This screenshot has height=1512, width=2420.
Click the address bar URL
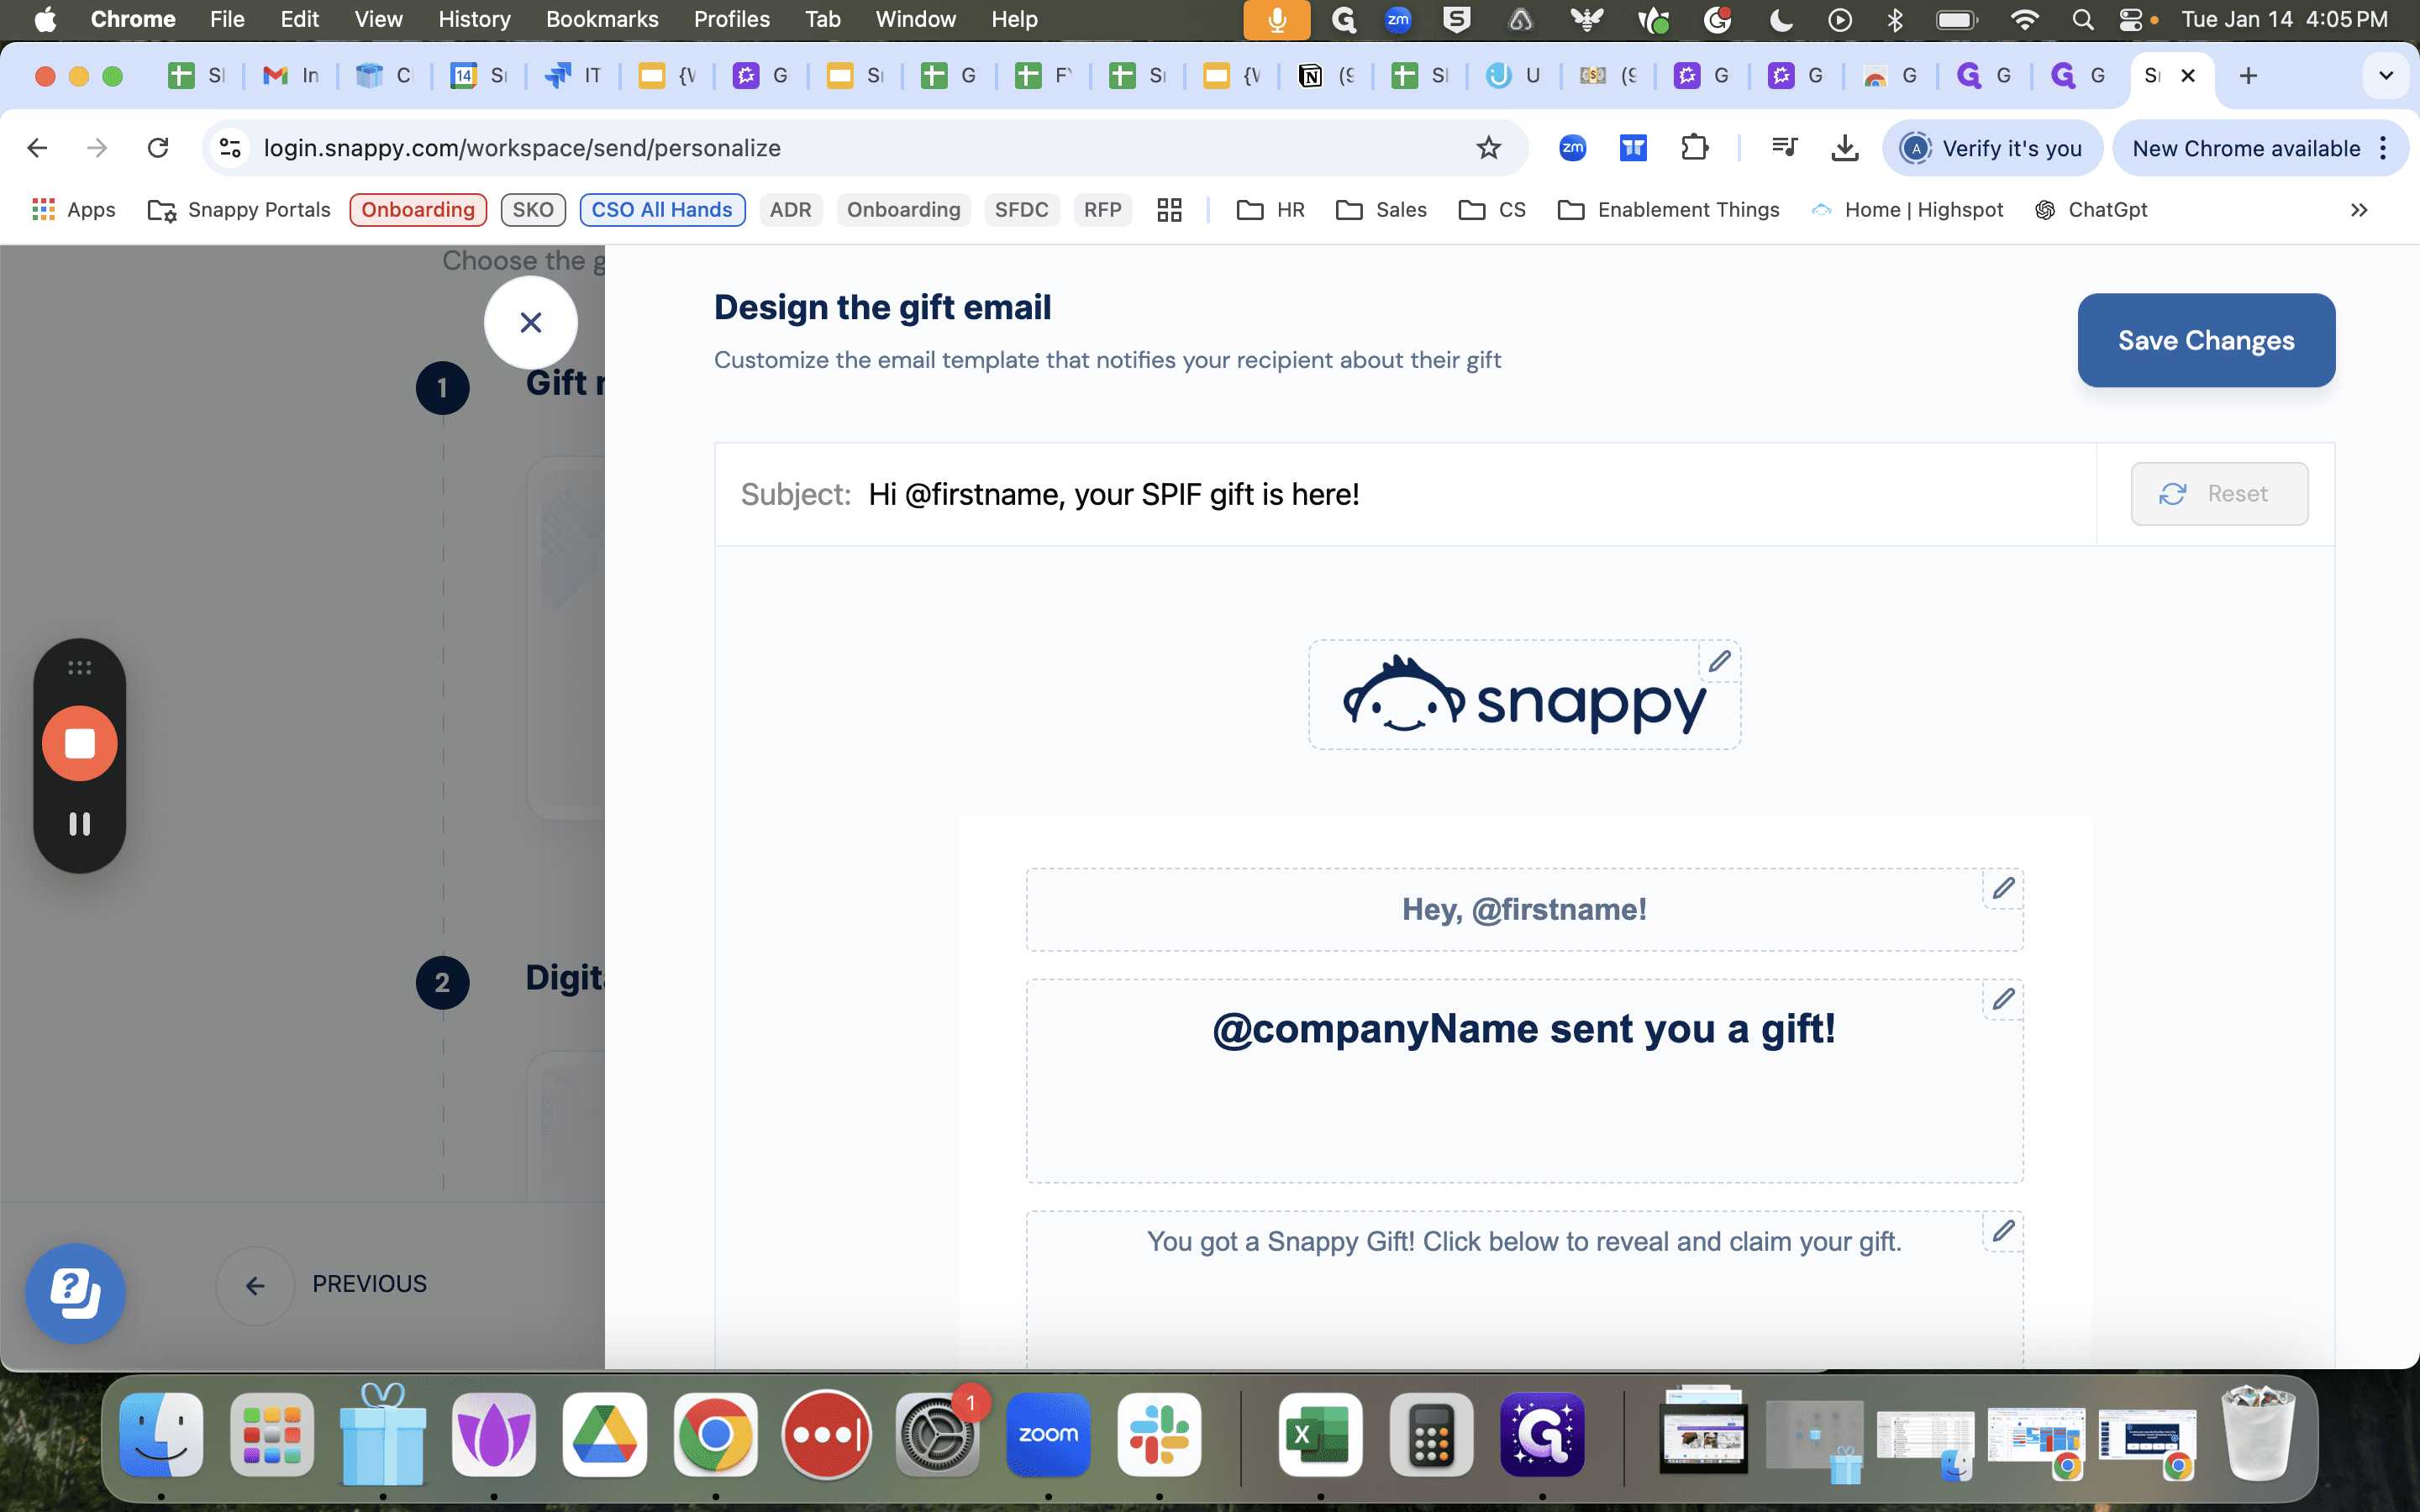click(522, 148)
